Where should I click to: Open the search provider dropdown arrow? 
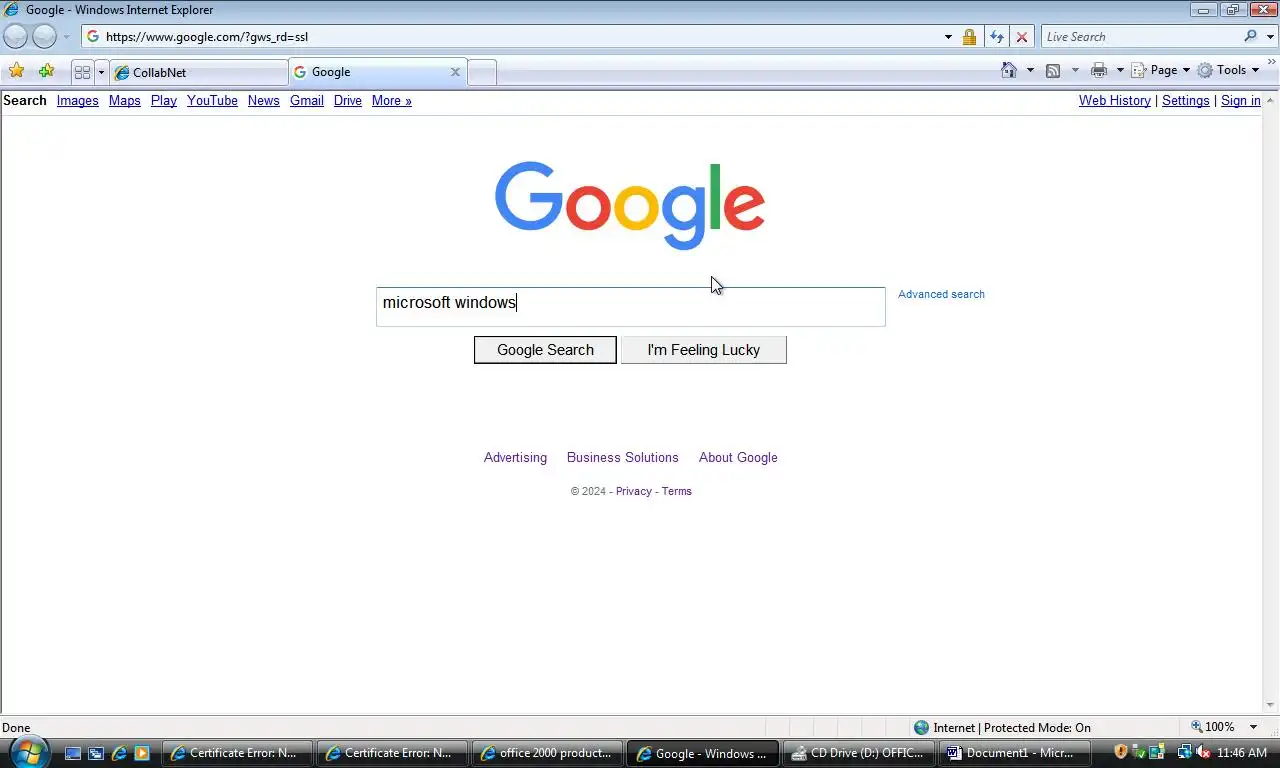(x=1271, y=37)
